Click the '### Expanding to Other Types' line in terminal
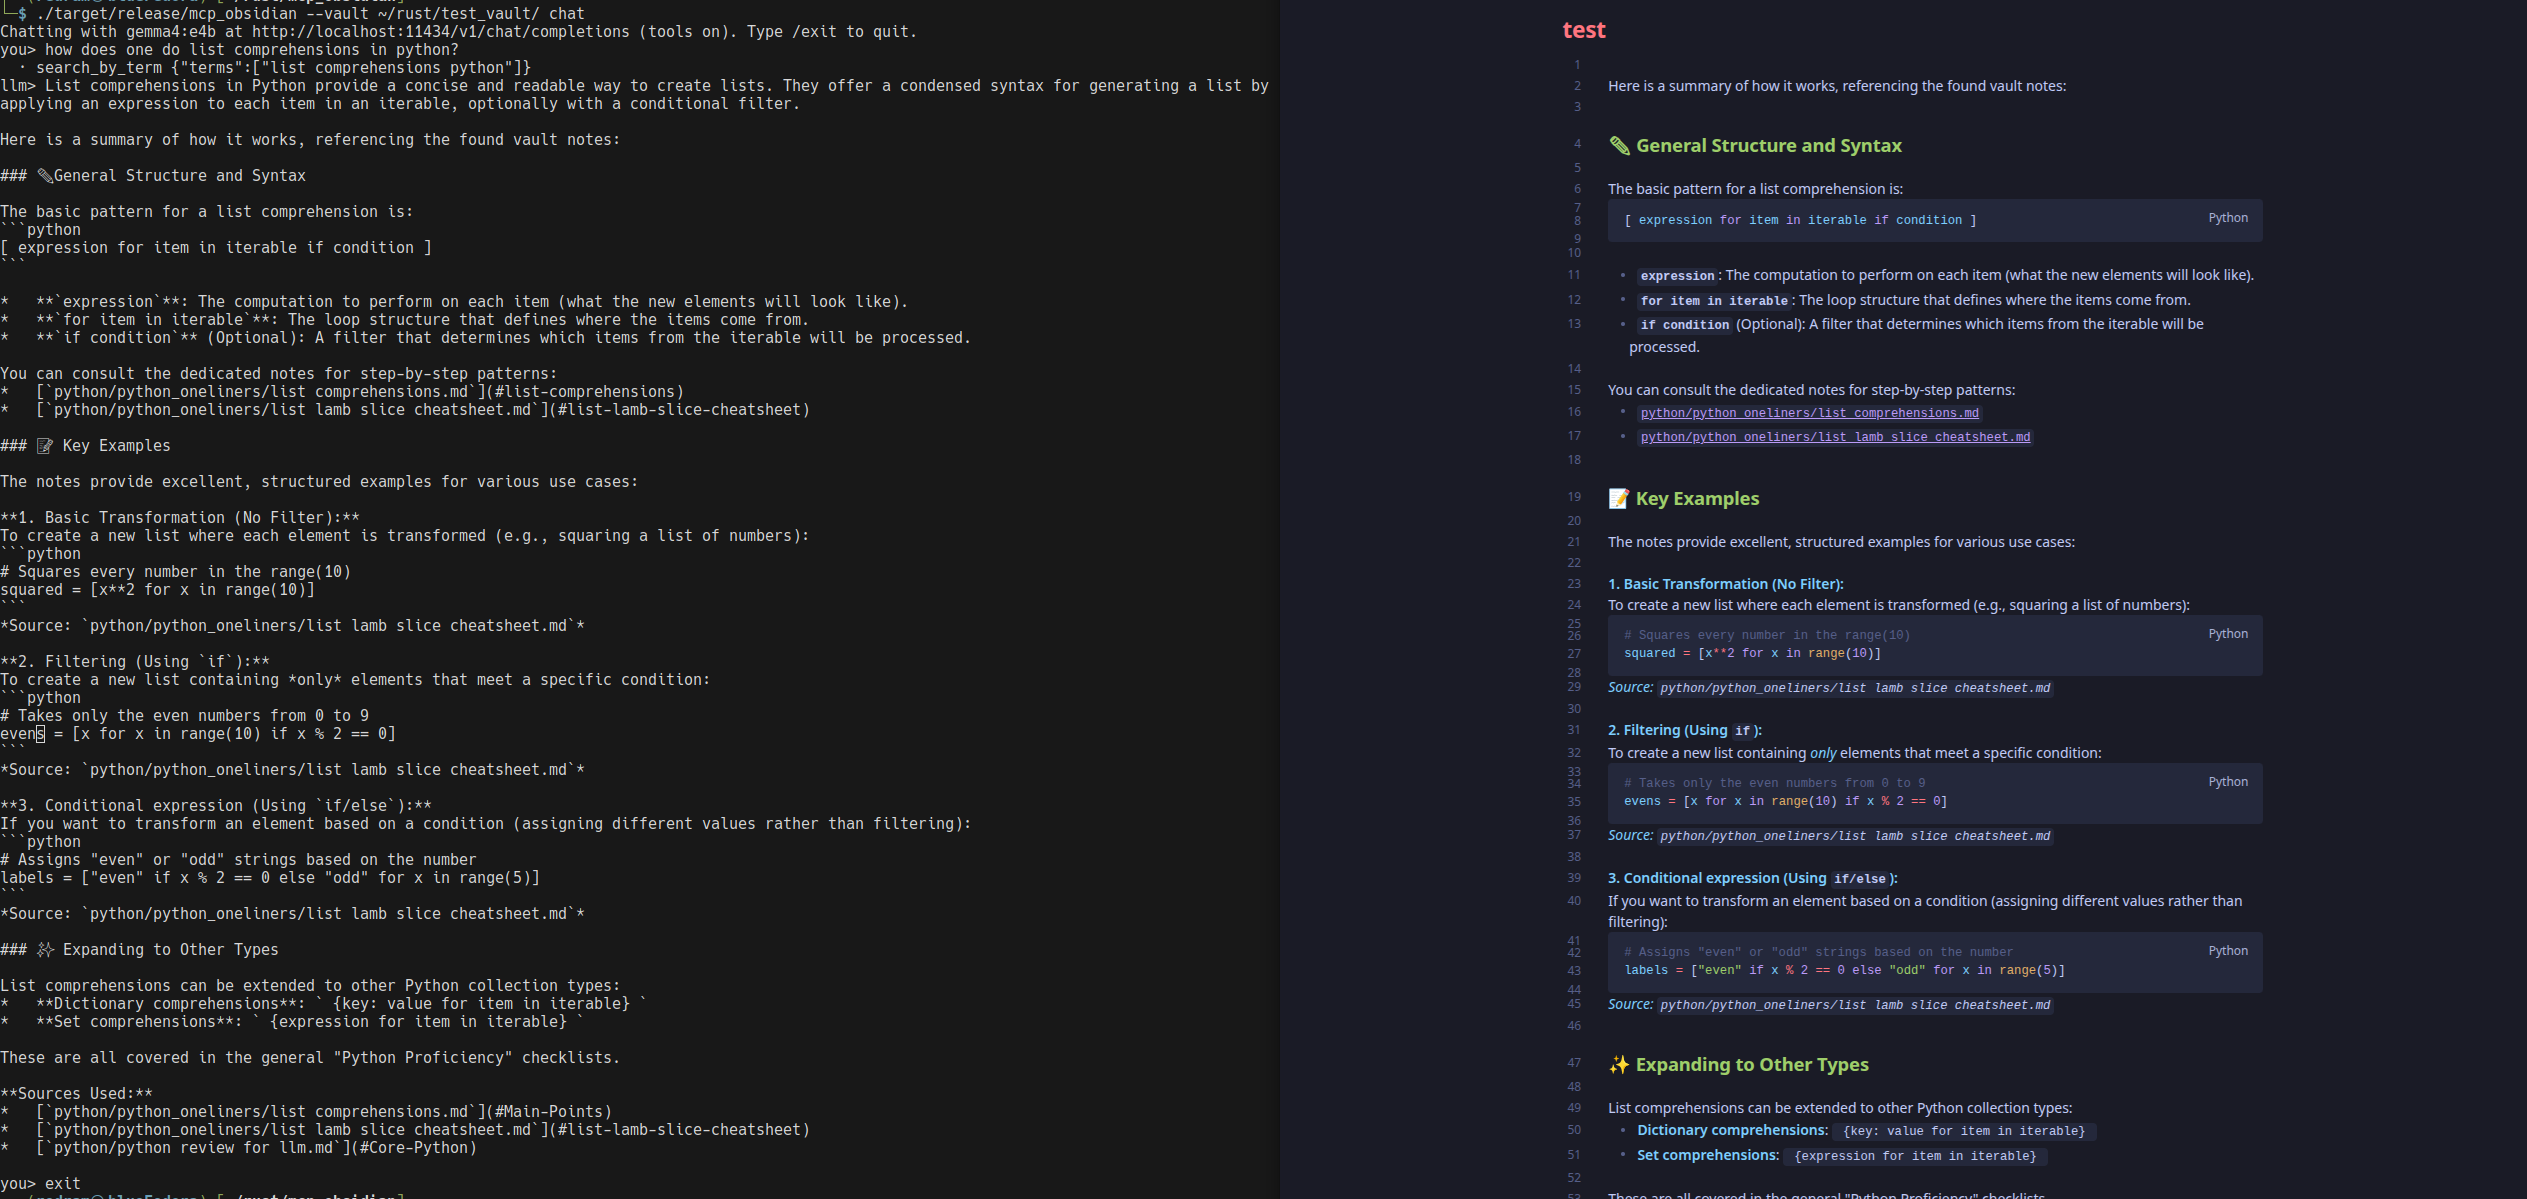 click(x=139, y=950)
